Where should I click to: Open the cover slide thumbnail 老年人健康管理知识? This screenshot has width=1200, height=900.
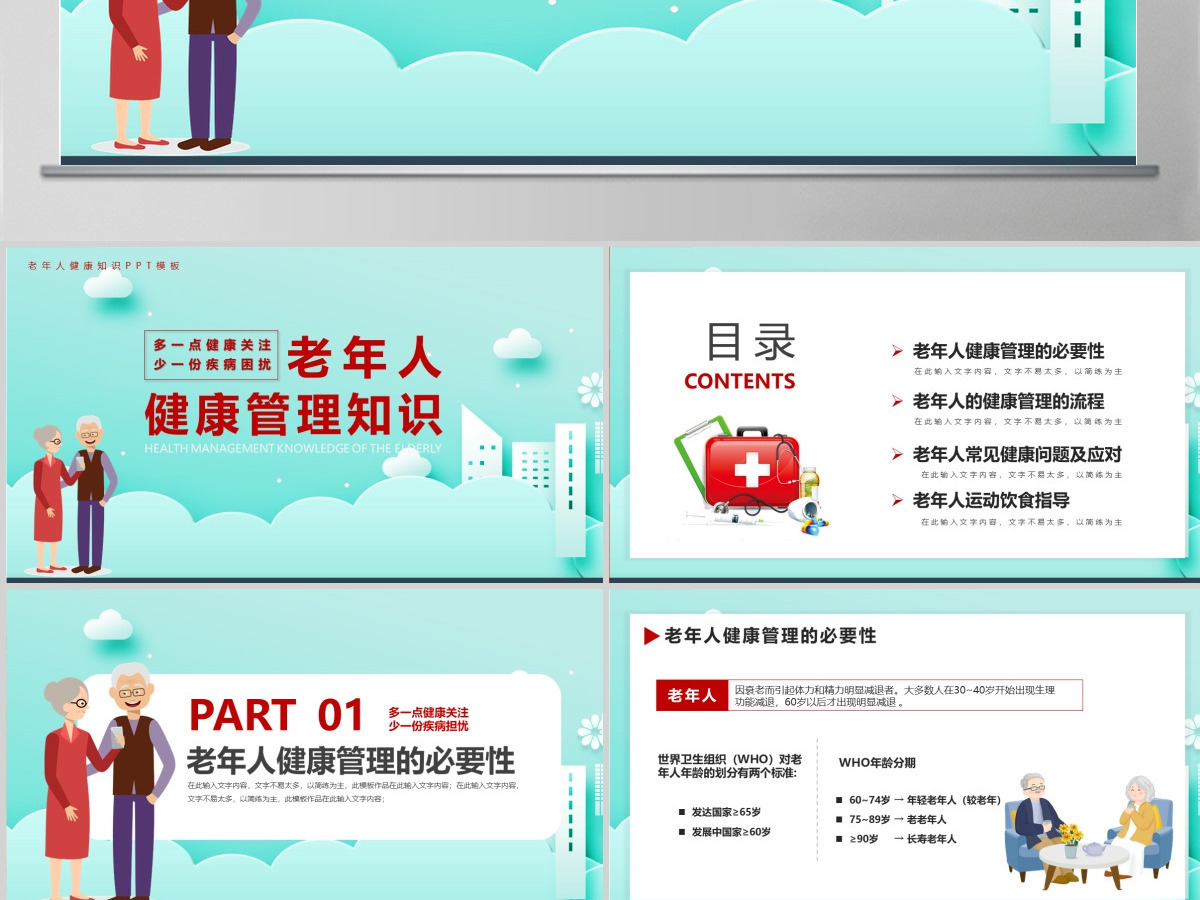pyautogui.click(x=305, y=414)
